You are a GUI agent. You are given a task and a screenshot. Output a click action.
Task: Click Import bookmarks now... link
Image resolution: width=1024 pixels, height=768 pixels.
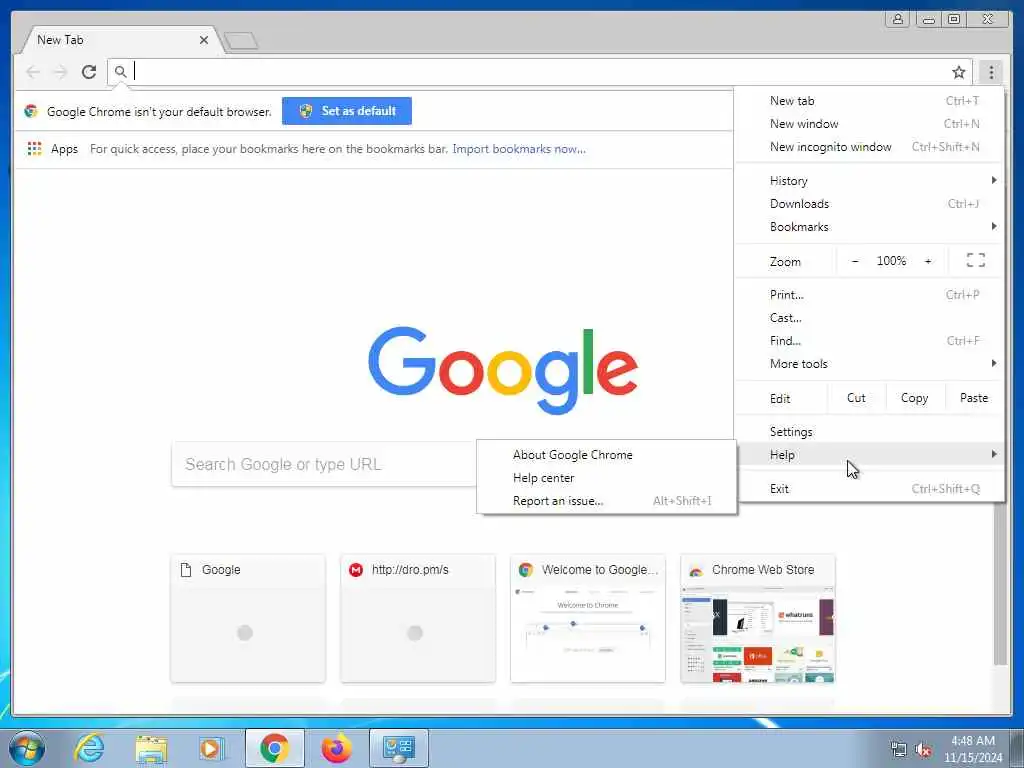[519, 149]
